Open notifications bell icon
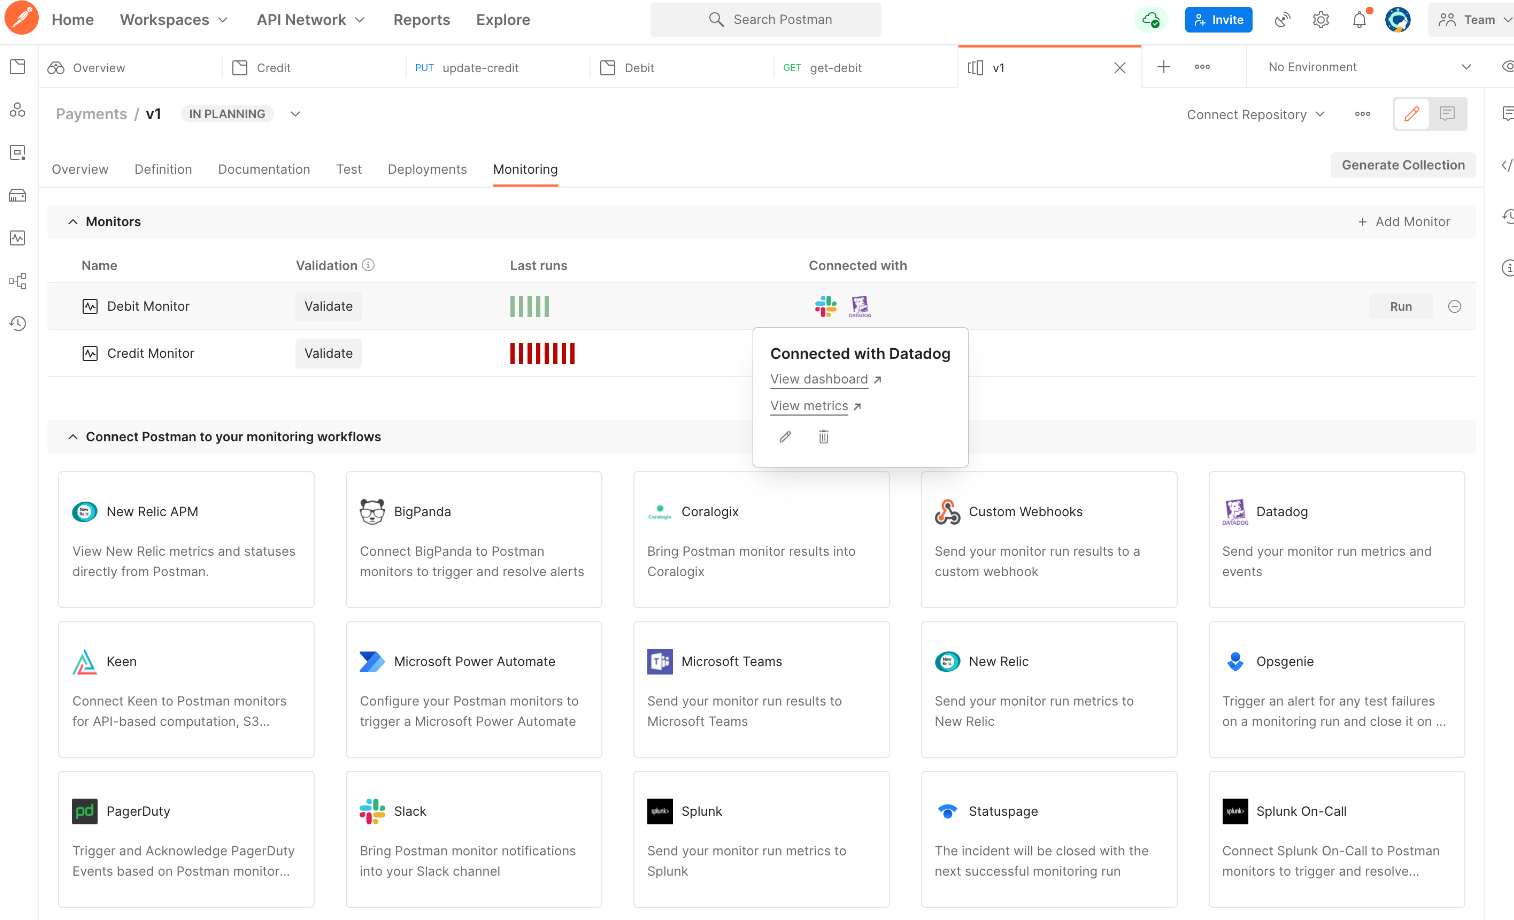The width and height of the screenshot is (1514, 920). point(1360,19)
